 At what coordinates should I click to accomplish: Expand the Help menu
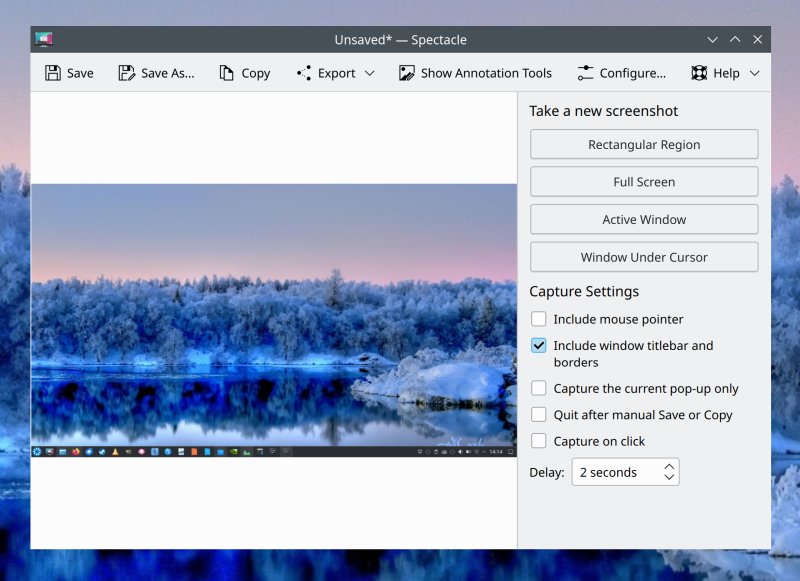(x=725, y=73)
